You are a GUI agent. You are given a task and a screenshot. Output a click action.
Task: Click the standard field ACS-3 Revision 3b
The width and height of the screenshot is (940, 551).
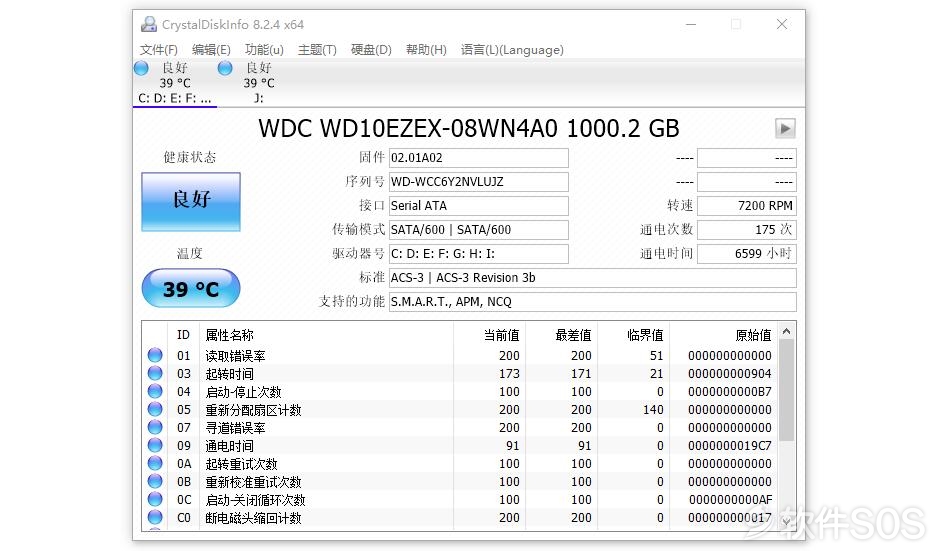tap(592, 278)
